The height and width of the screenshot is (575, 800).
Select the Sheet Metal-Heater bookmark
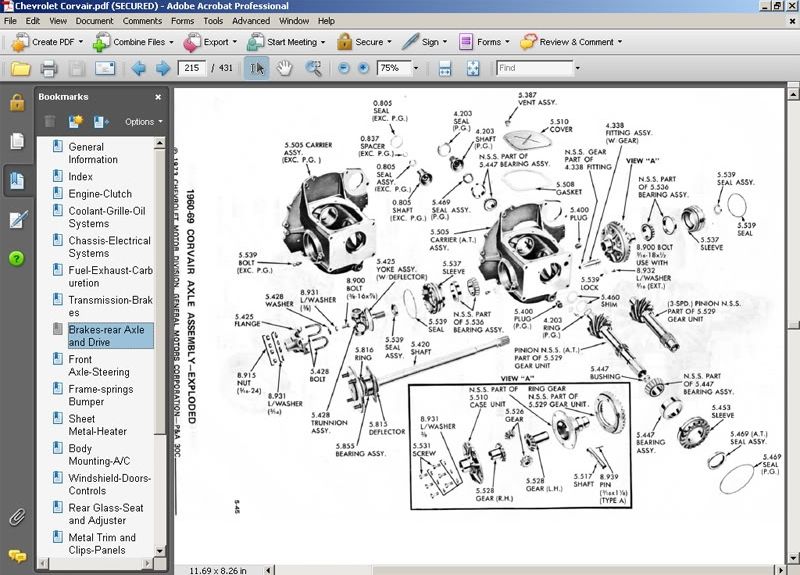pos(97,425)
